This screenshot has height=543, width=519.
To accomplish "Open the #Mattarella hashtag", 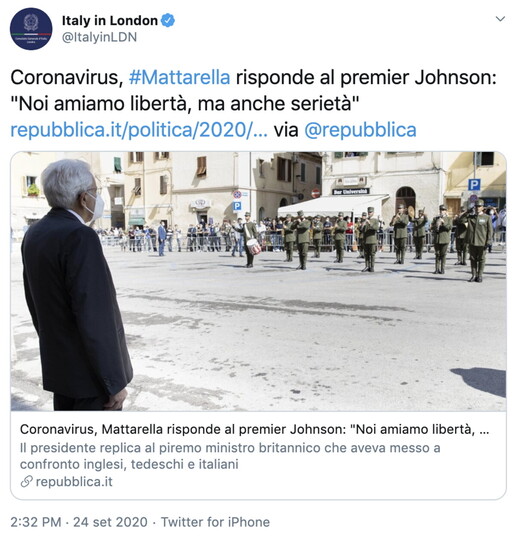I will pyautogui.click(x=179, y=77).
